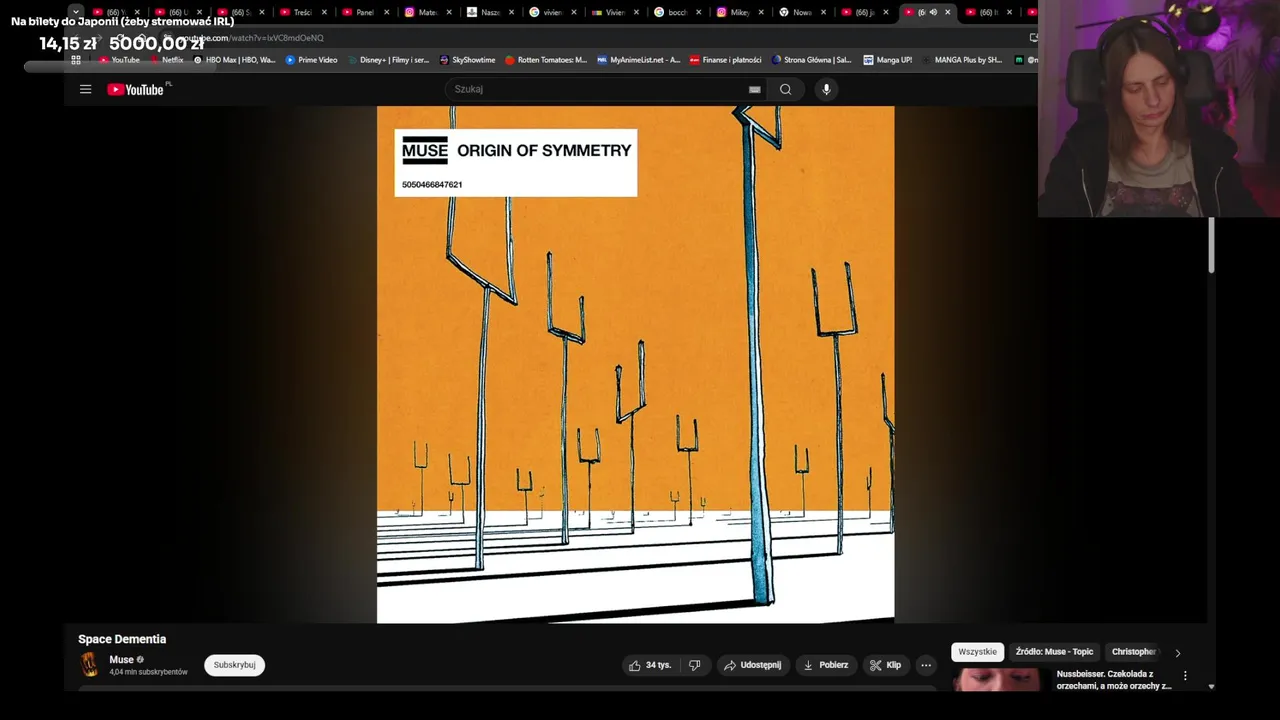Open the Strona Główna bookmark
The width and height of the screenshot is (1280, 720).
811,60
